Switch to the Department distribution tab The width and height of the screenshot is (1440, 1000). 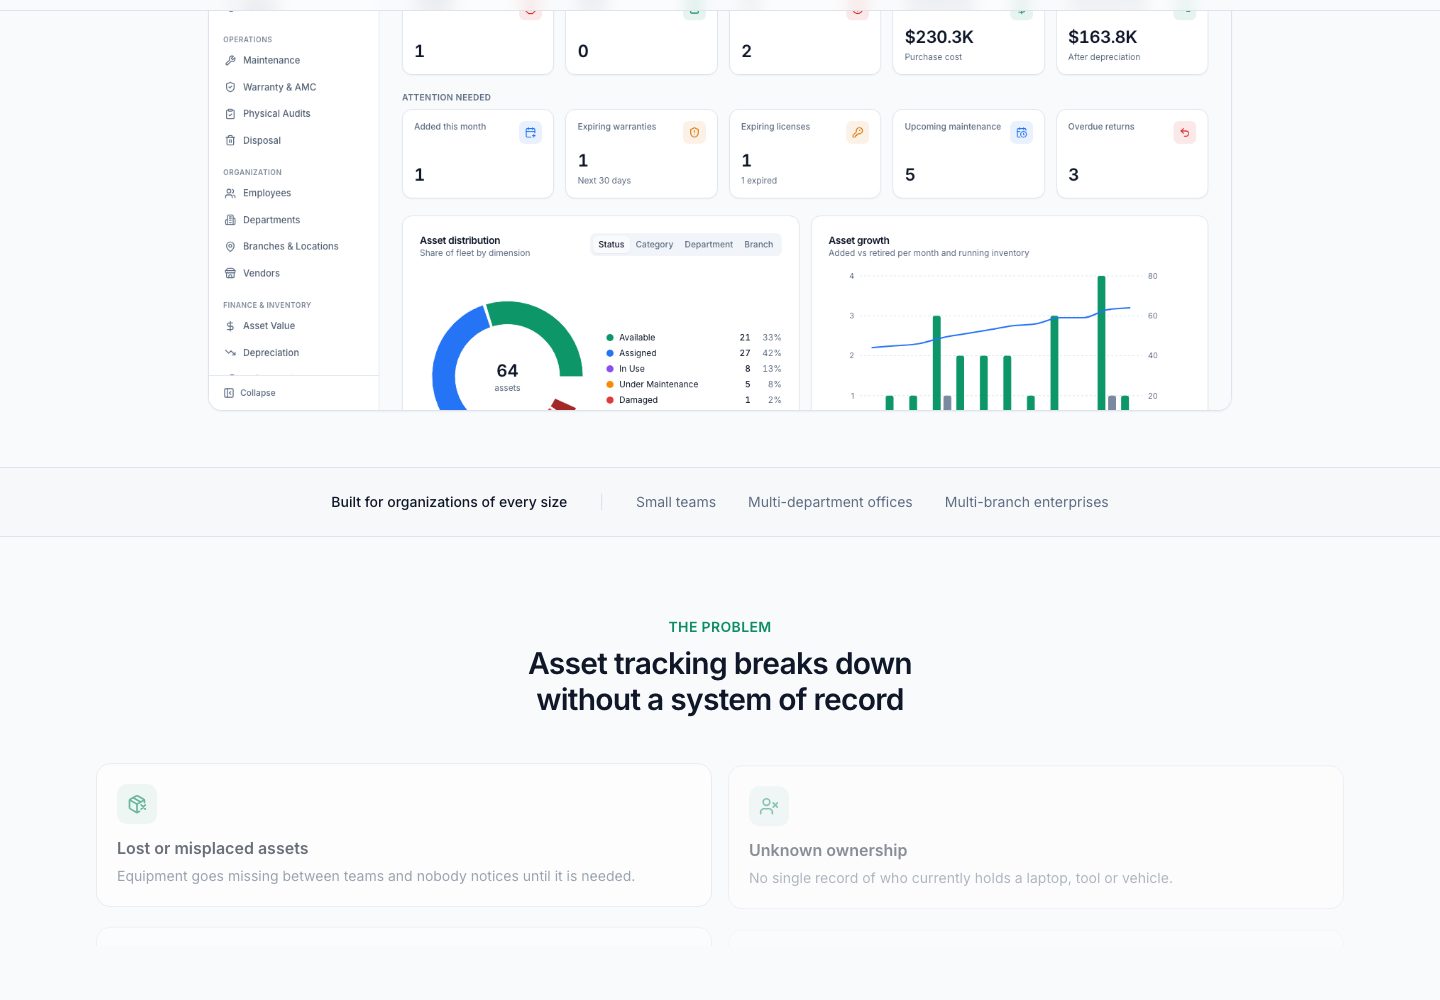709,245
